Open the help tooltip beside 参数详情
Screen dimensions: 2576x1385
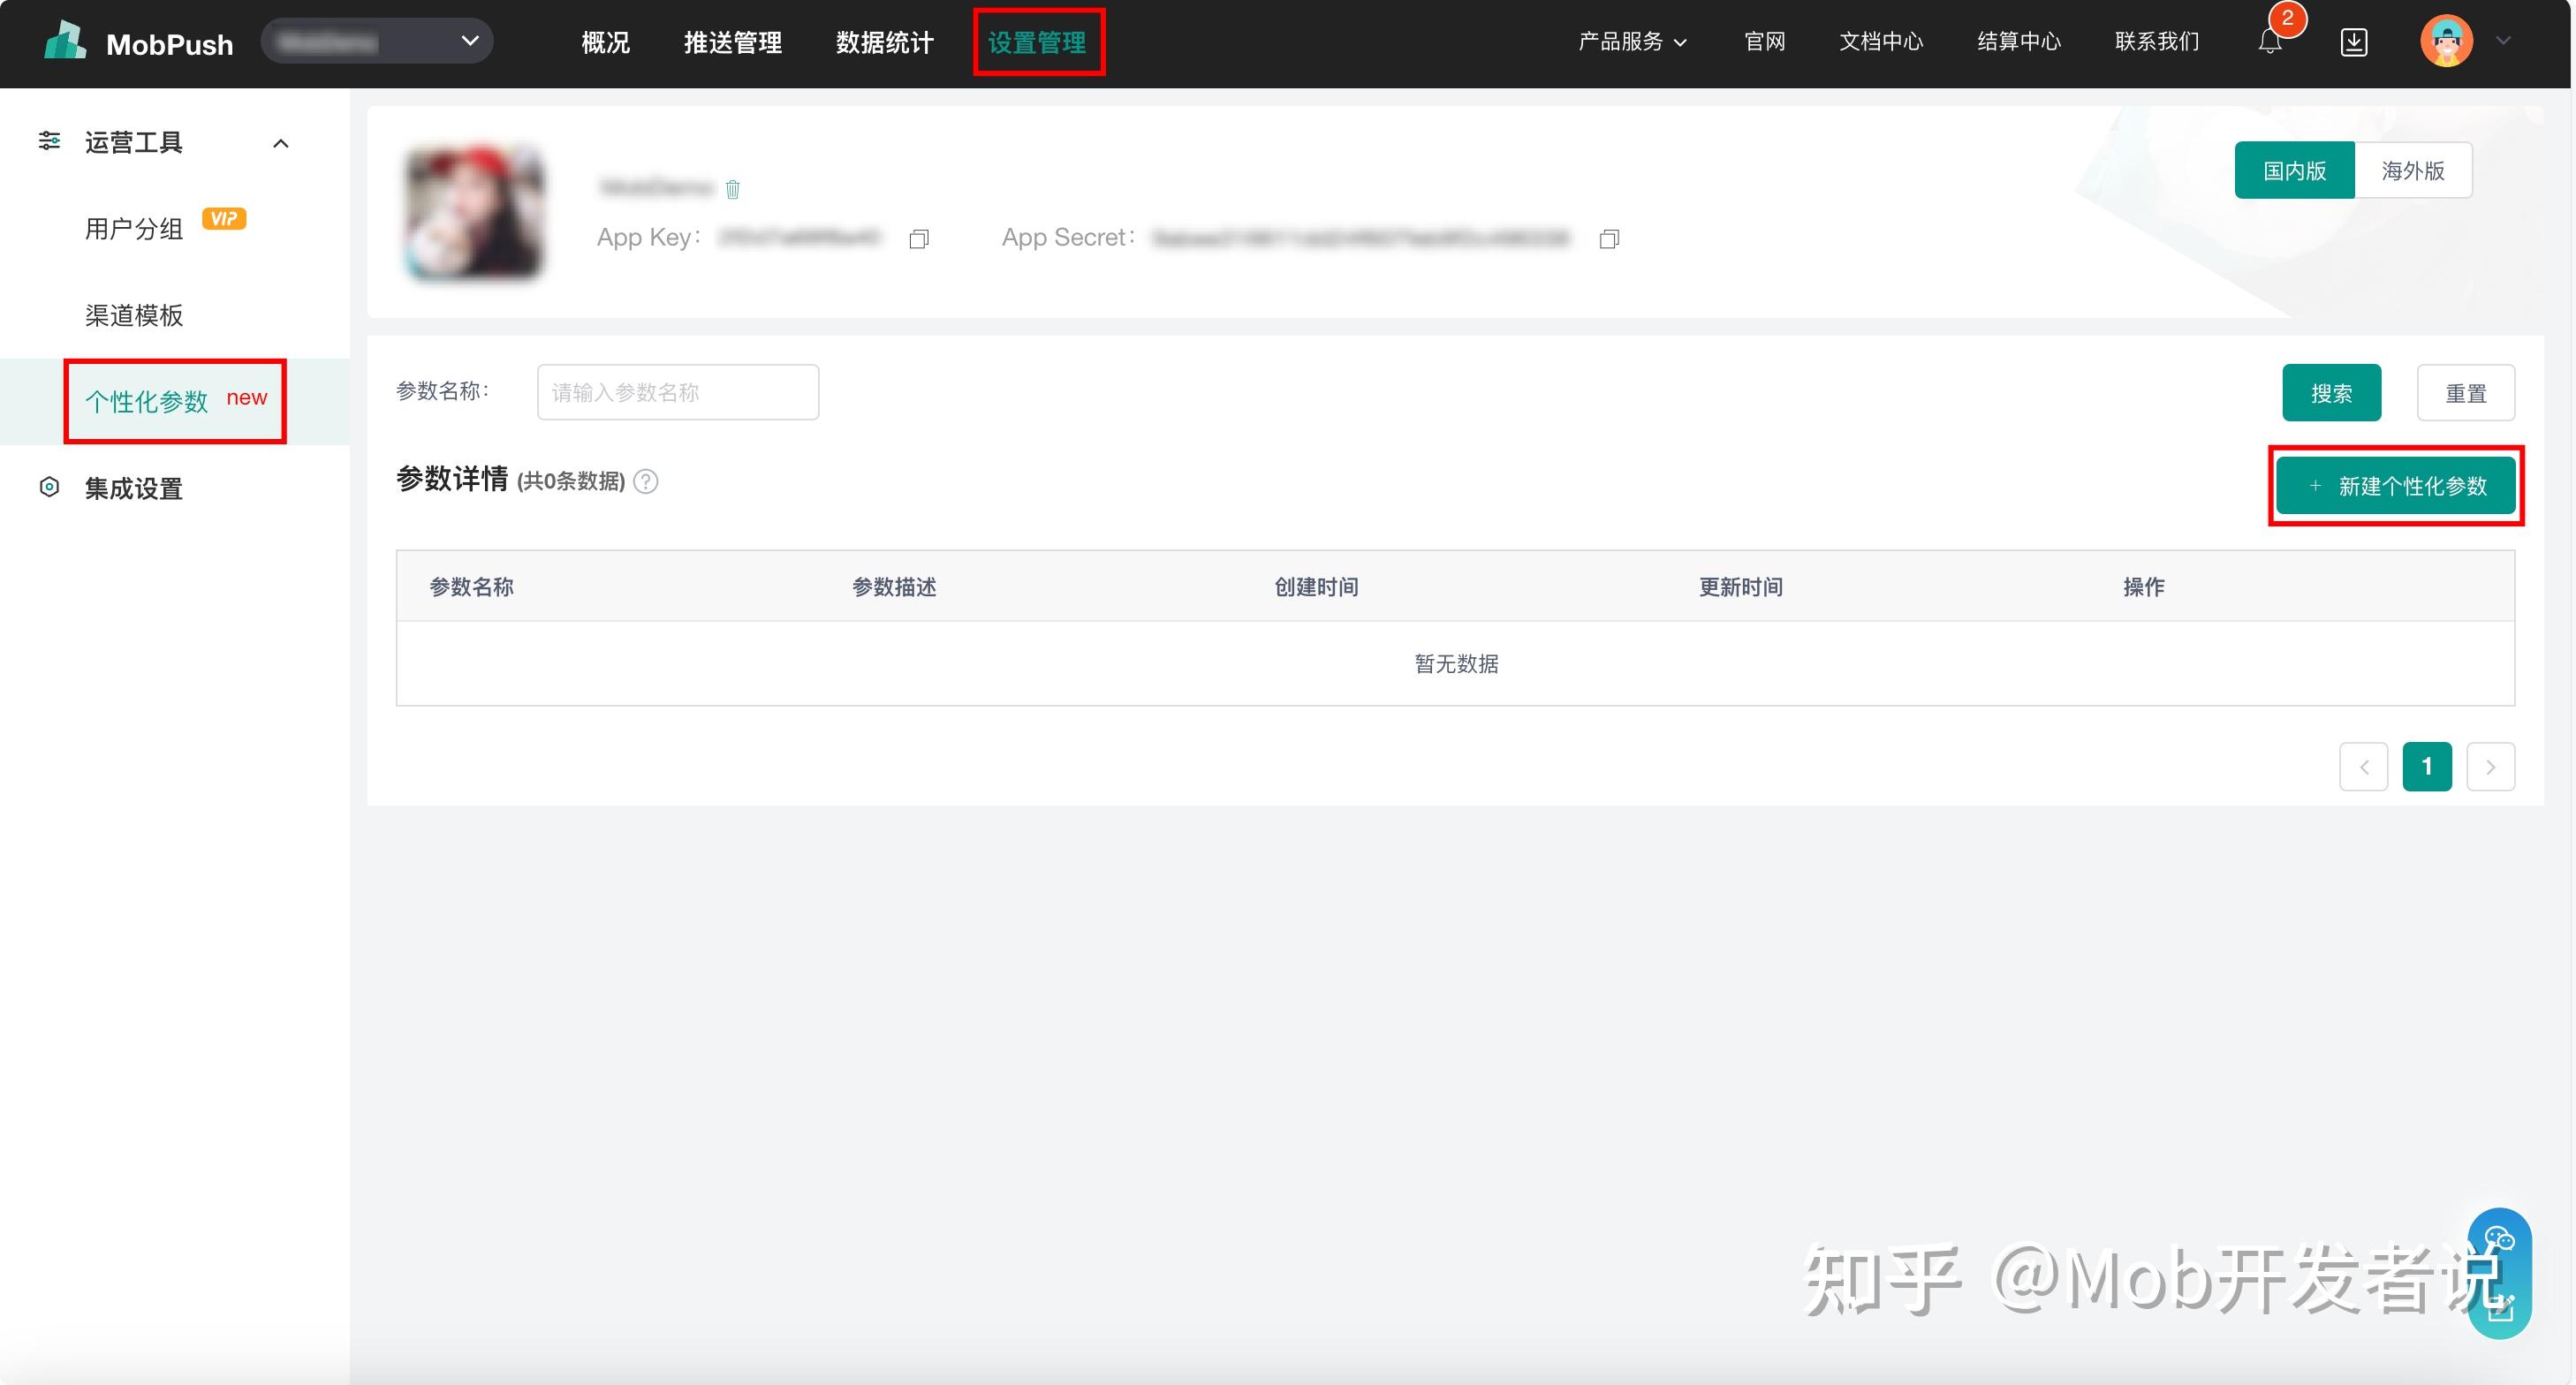click(645, 482)
